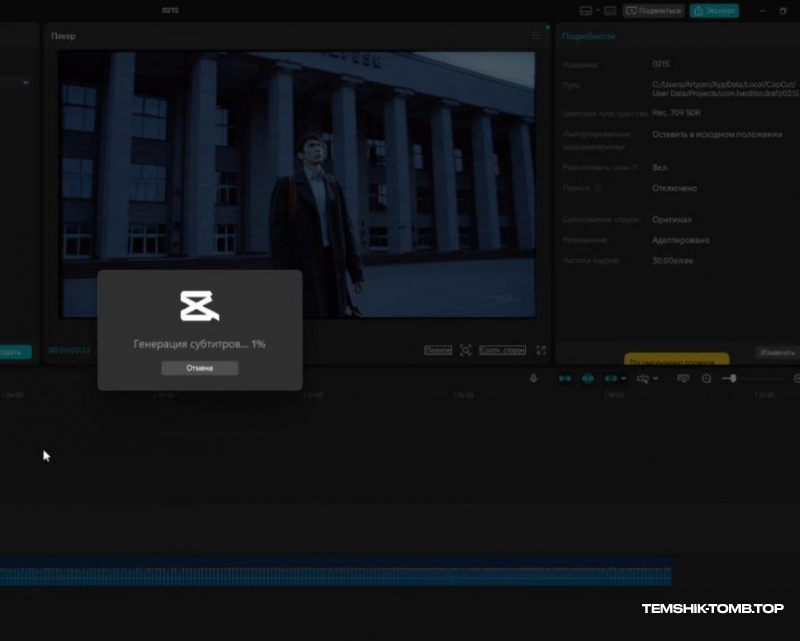Click the microphone voiceover record icon
800x641 pixels.
coord(533,379)
